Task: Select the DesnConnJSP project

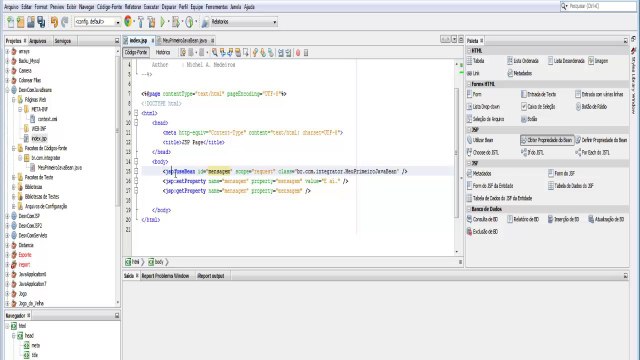Action: (x=29, y=216)
